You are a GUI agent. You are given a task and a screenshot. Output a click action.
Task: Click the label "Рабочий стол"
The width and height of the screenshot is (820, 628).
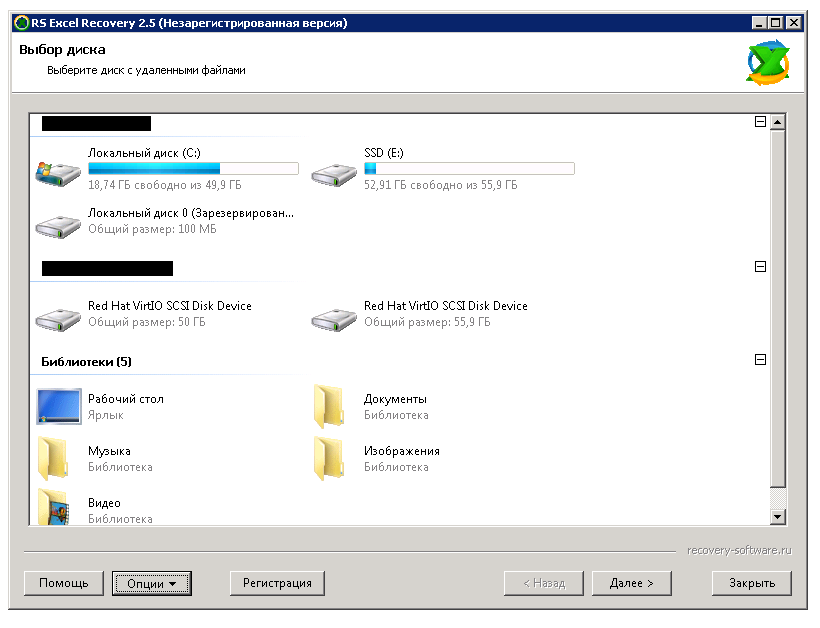click(126, 399)
